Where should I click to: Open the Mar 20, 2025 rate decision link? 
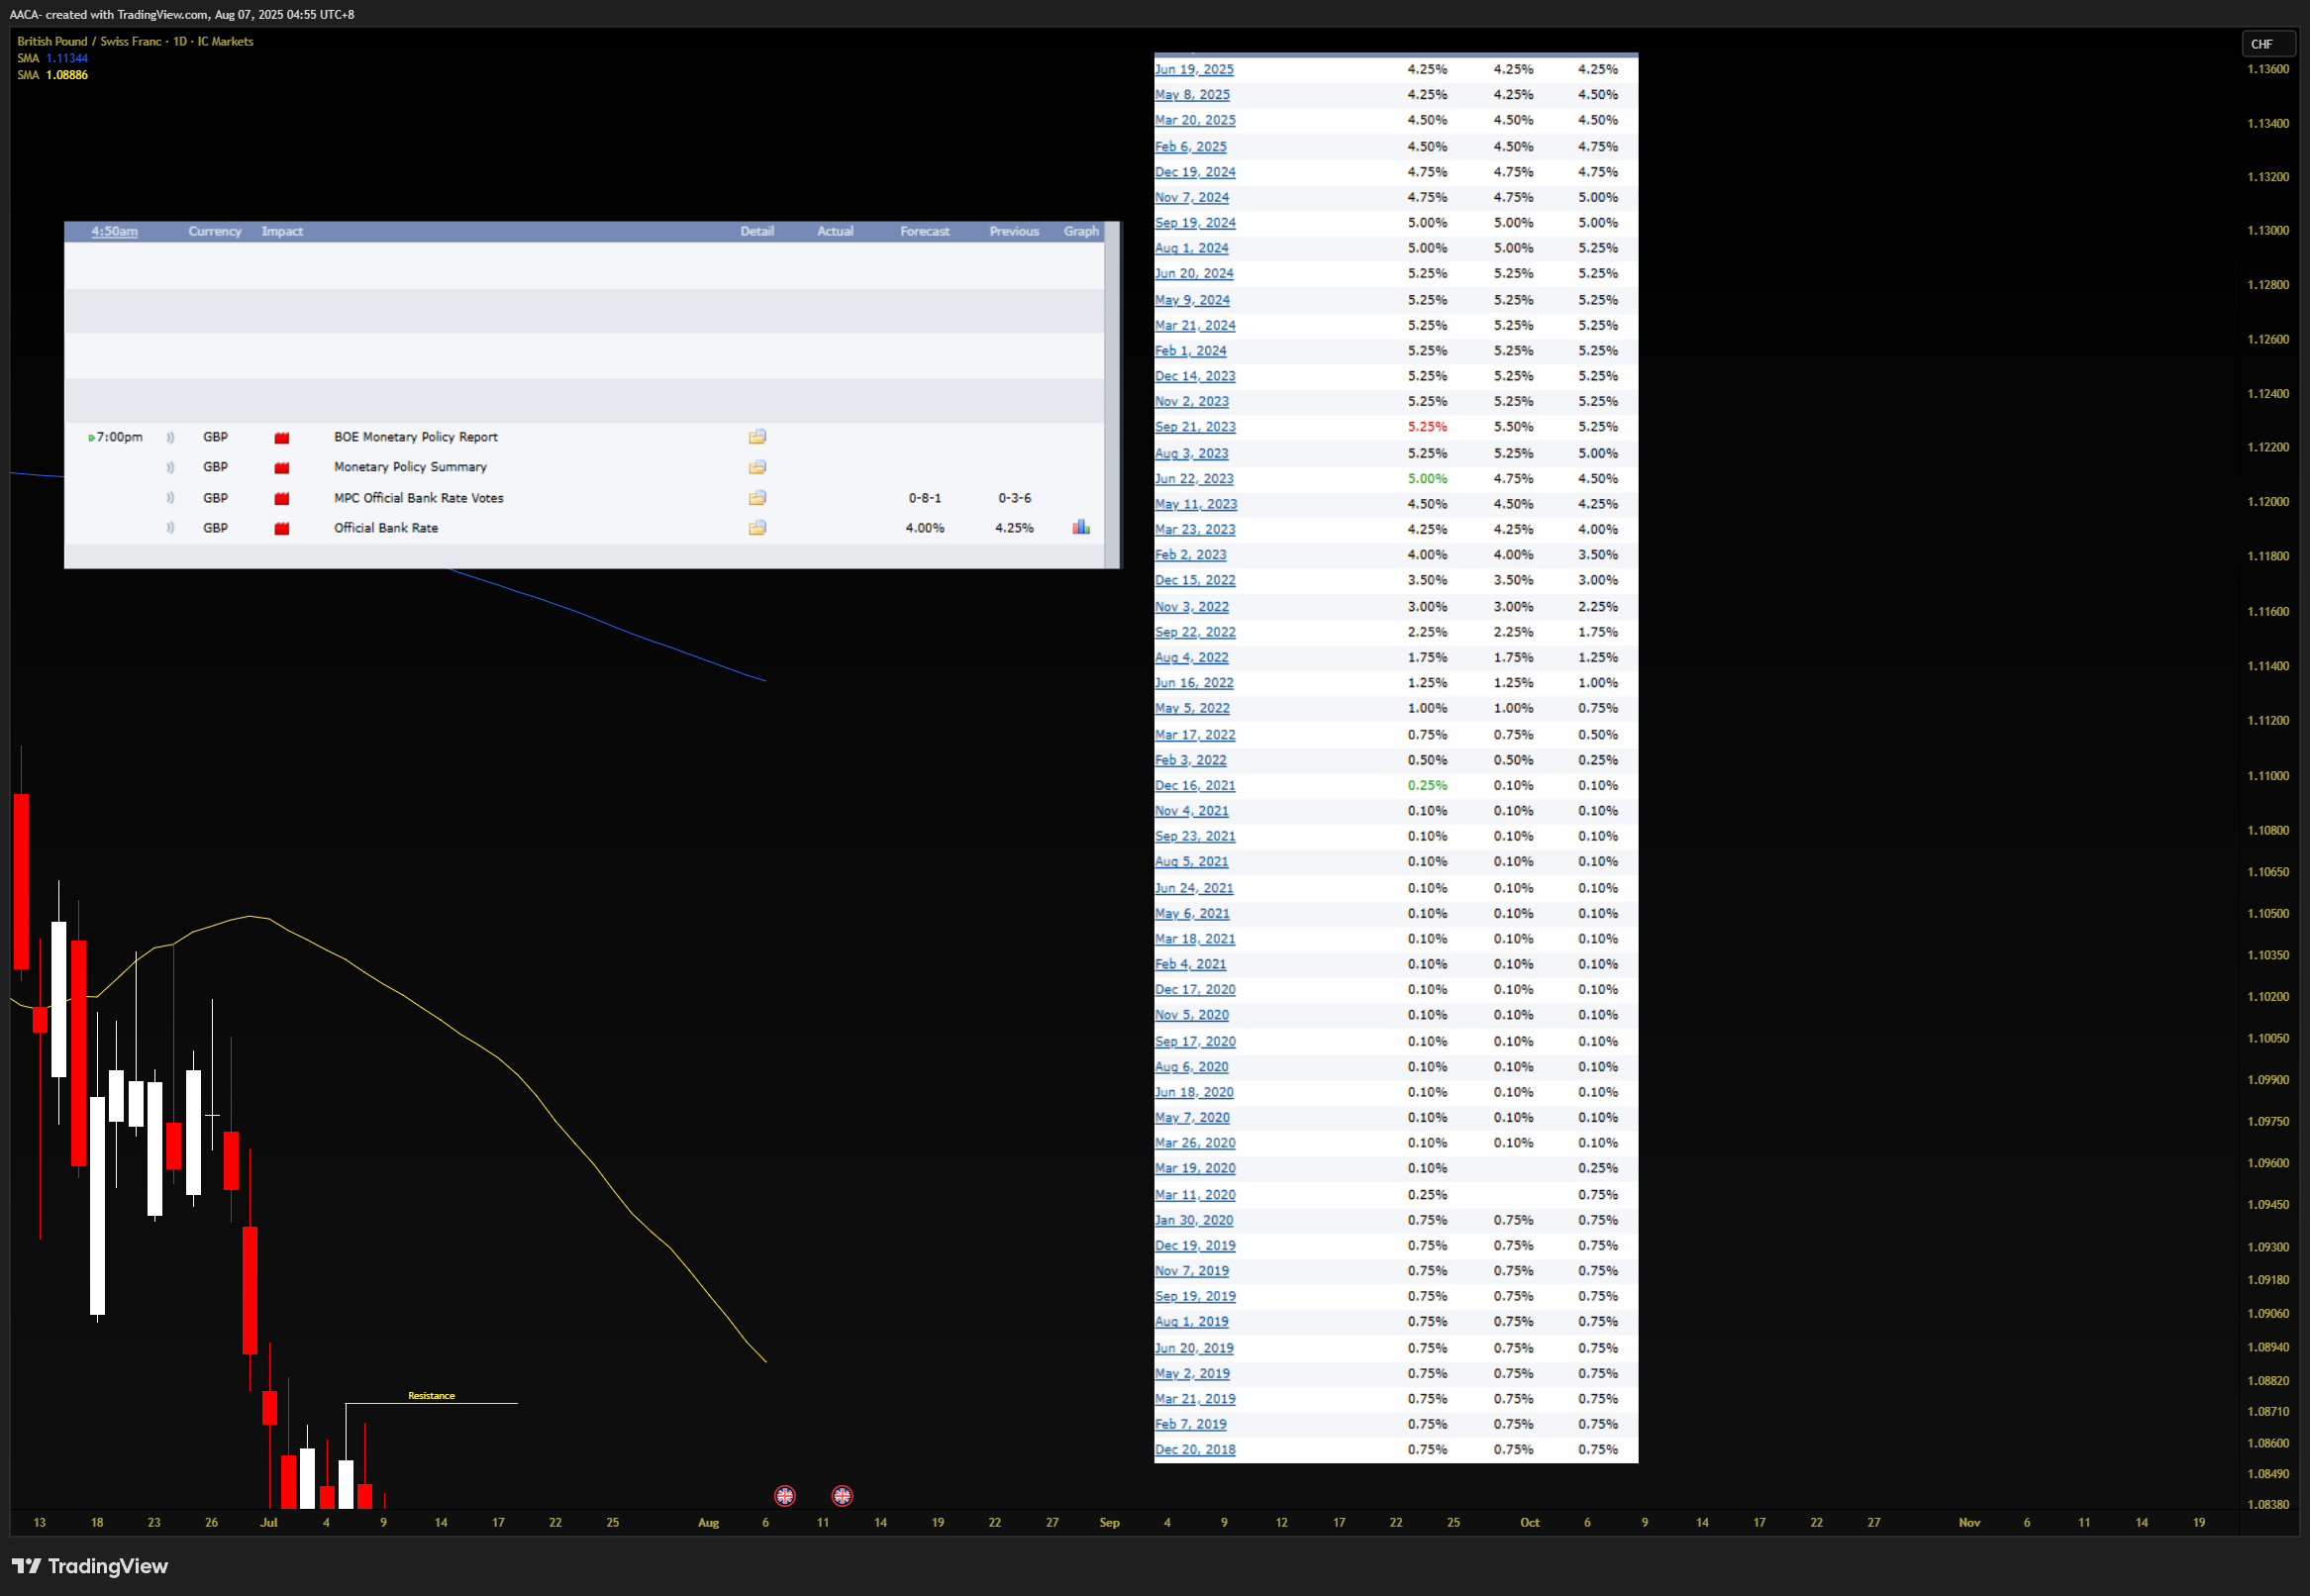tap(1195, 120)
